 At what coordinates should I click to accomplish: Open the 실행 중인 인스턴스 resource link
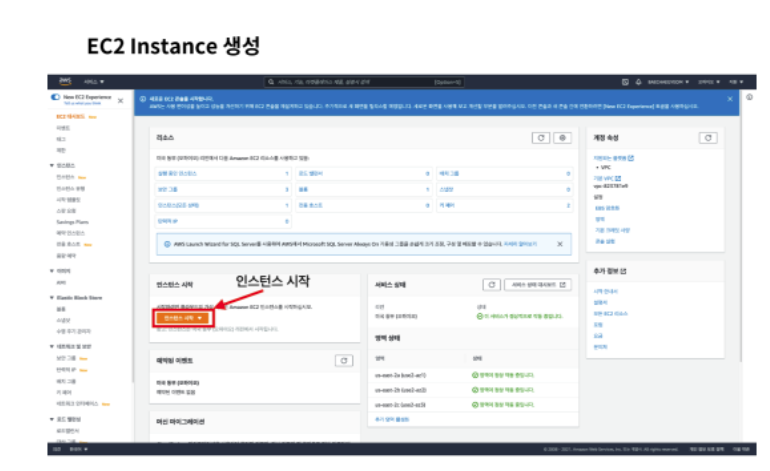click(x=177, y=174)
